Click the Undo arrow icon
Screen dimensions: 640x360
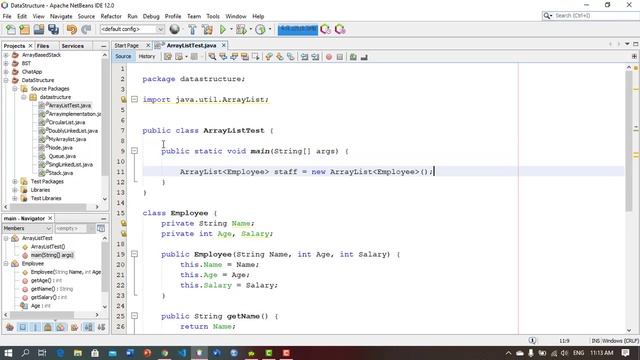[72, 29]
